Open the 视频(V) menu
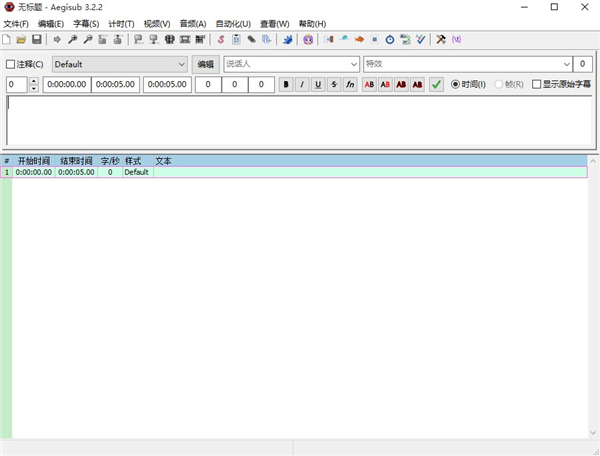 [x=157, y=24]
